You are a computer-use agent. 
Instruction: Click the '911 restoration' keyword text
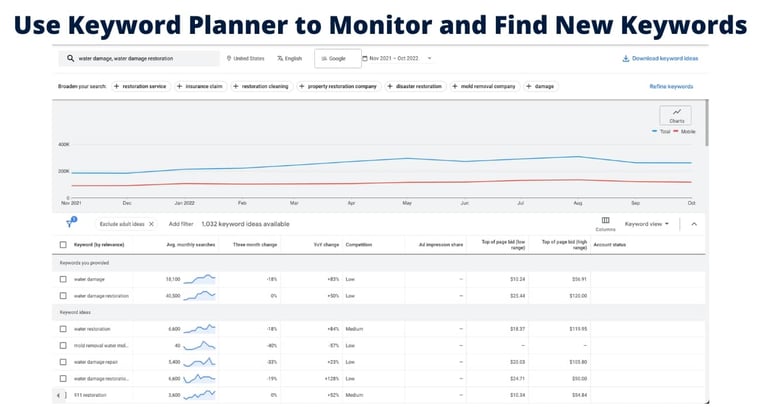(x=90, y=395)
